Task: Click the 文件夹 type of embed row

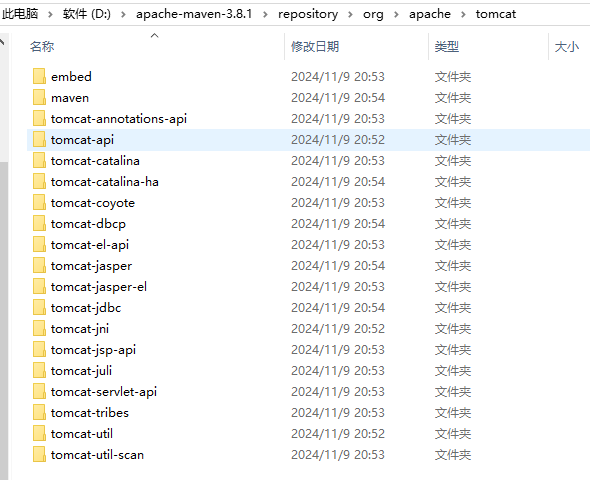Action: 453,77
